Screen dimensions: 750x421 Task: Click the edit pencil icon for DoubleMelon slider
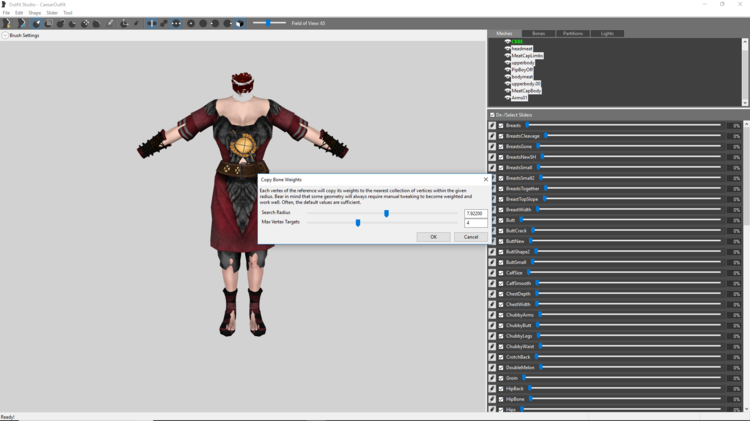click(x=492, y=367)
